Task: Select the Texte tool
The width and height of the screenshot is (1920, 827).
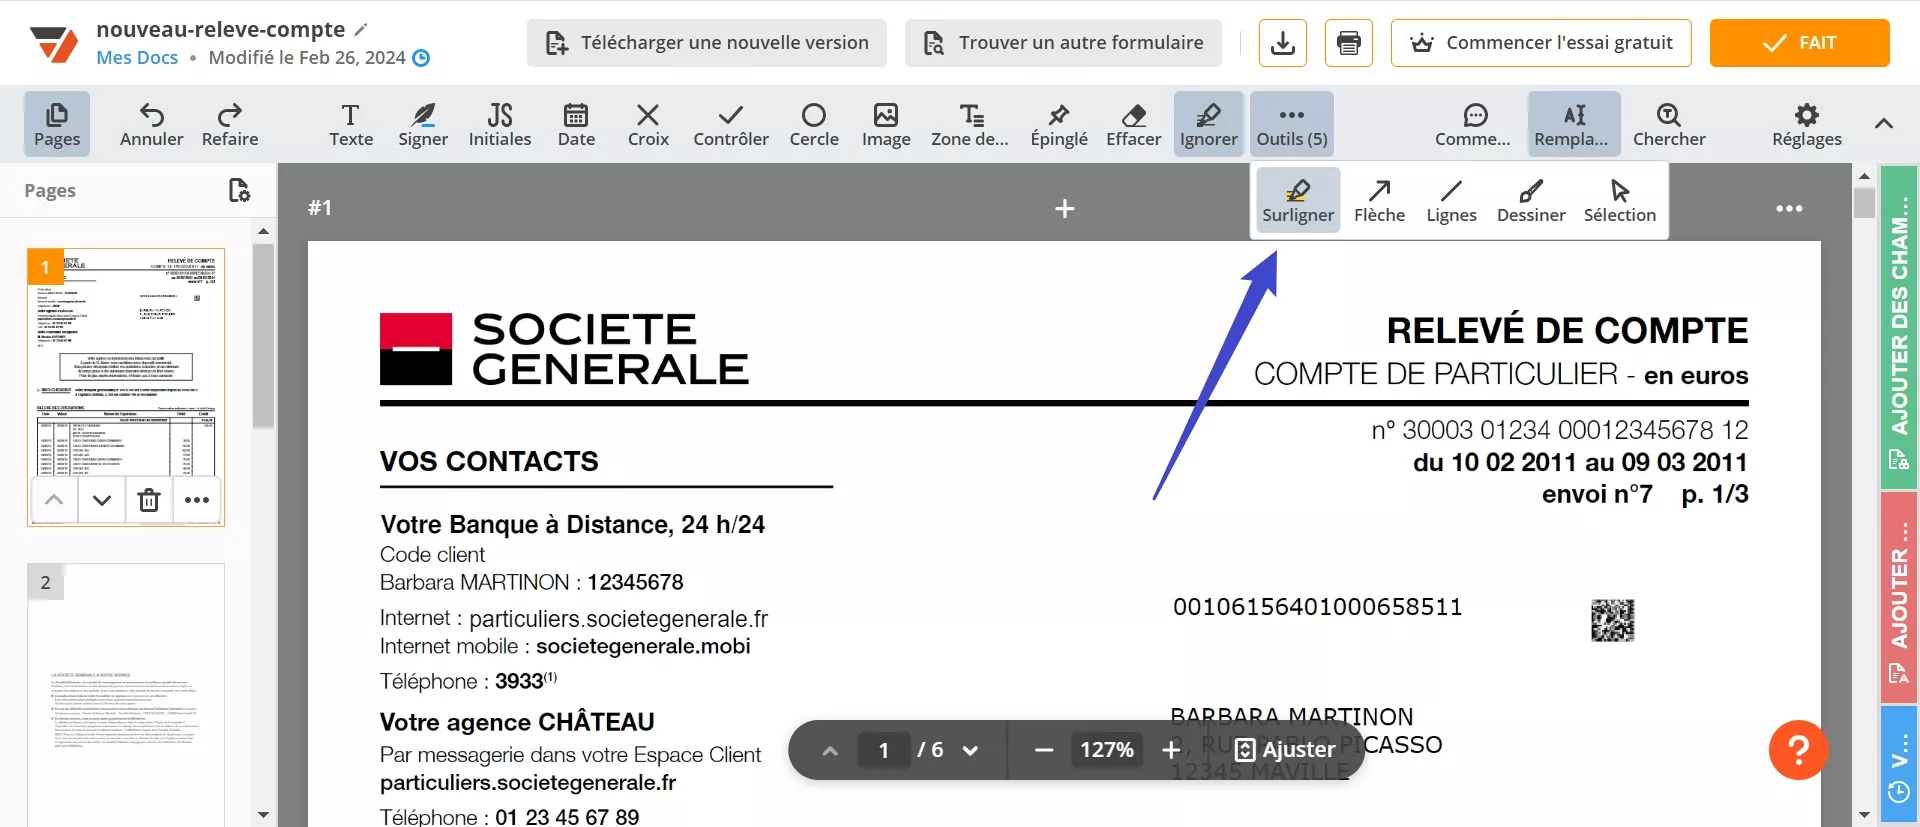Action: coord(351,124)
